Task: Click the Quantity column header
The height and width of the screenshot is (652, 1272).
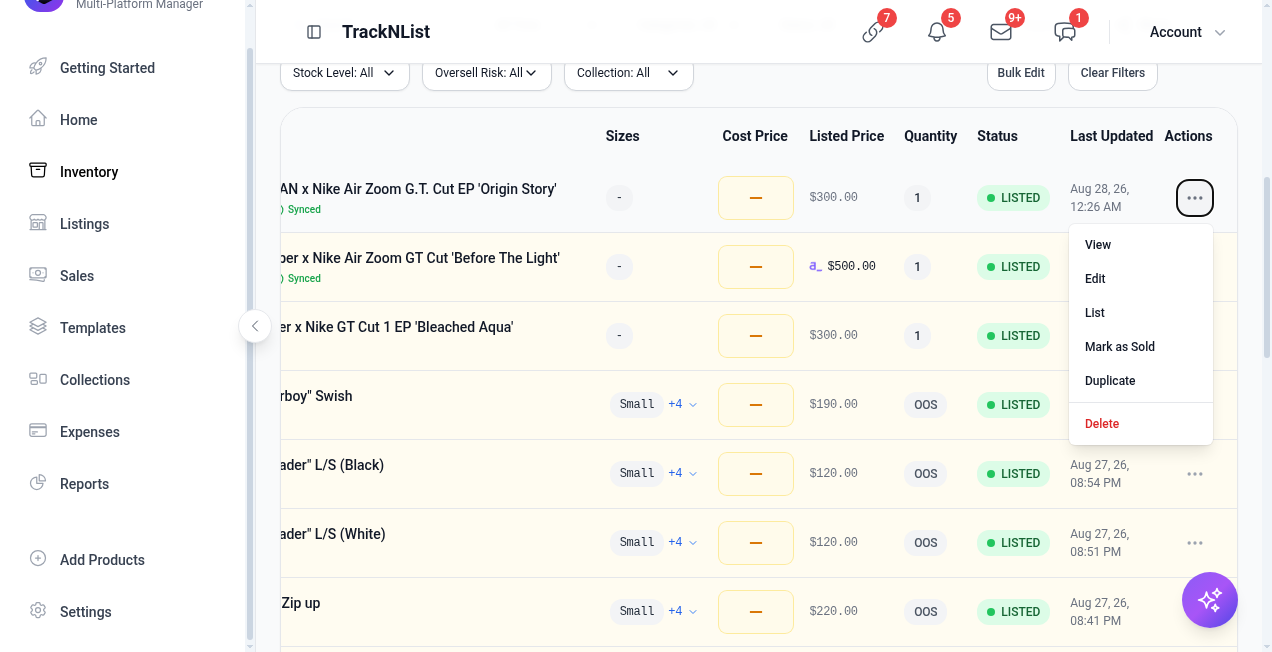Action: [x=930, y=136]
